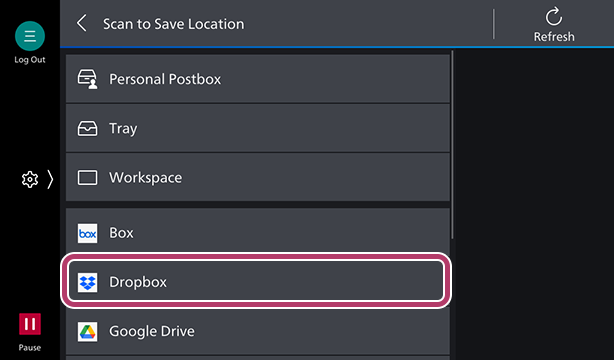Click the Dropbox logo icon
This screenshot has width=614, height=360.
(x=87, y=282)
